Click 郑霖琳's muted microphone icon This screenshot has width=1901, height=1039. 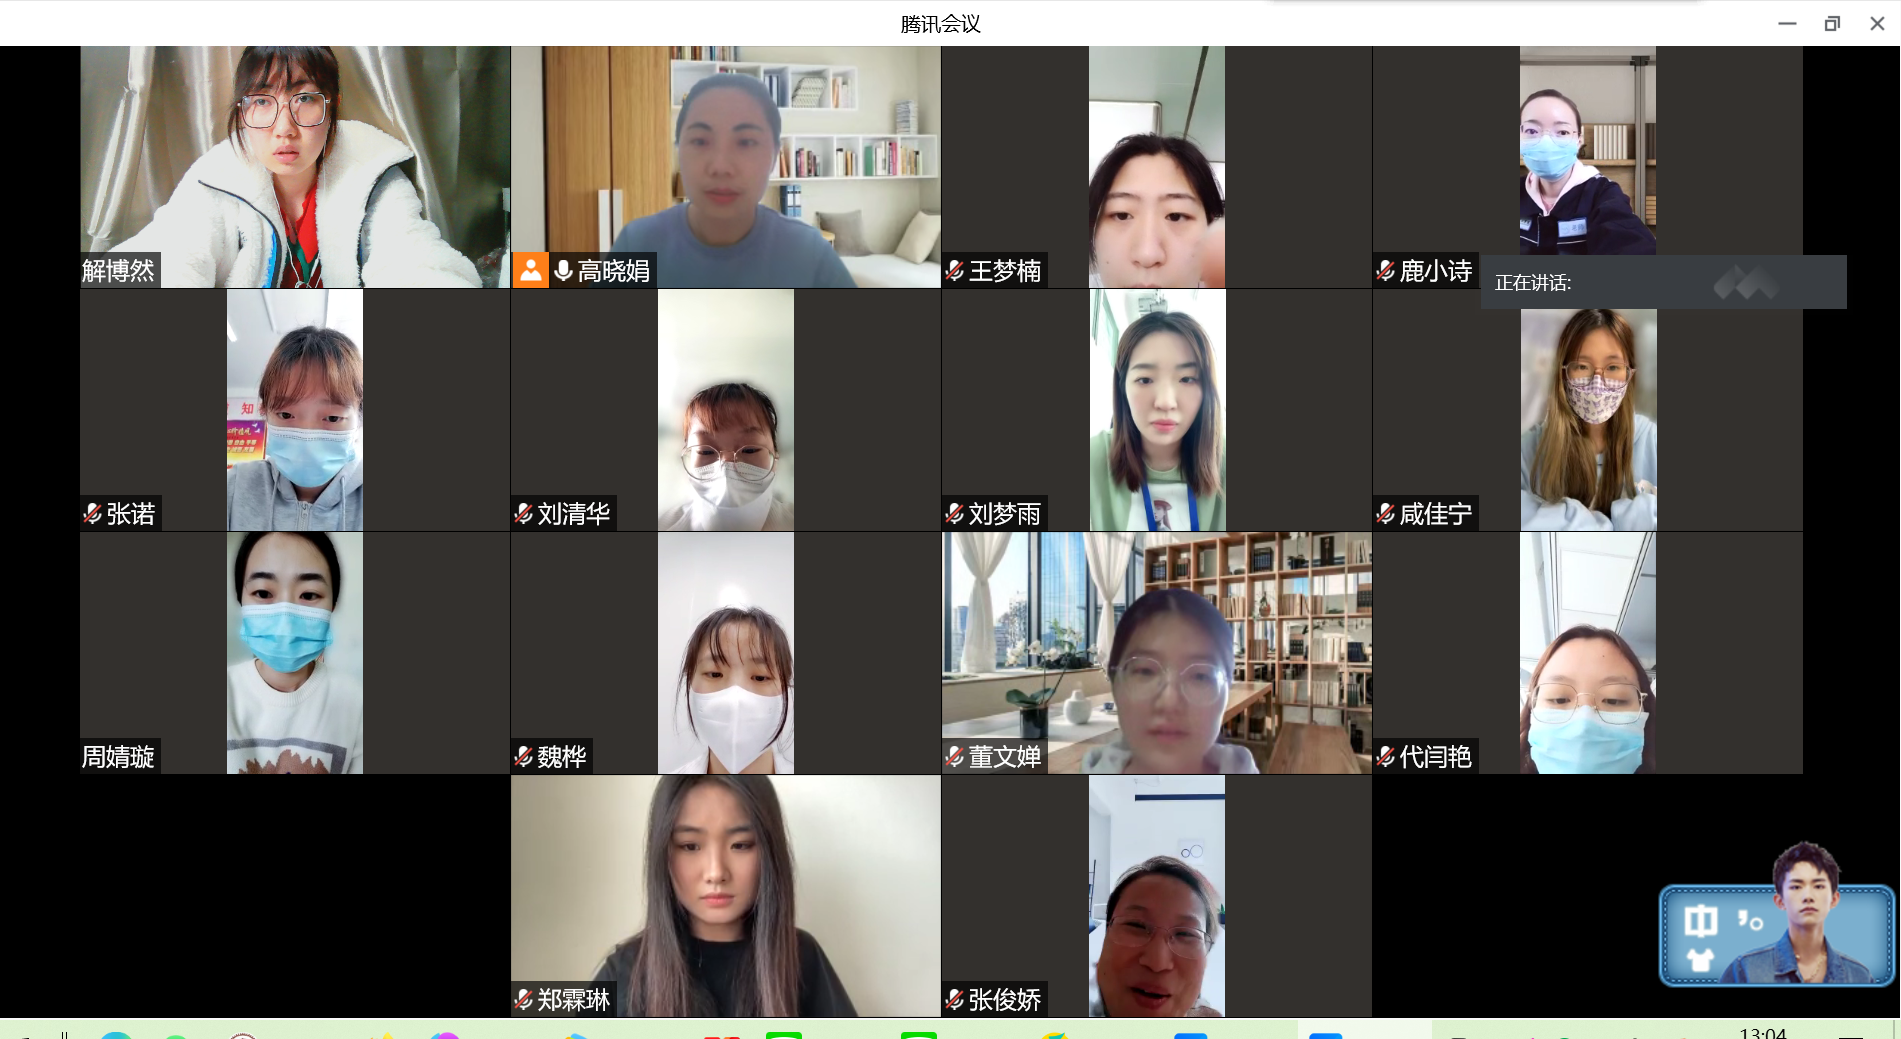(x=524, y=999)
